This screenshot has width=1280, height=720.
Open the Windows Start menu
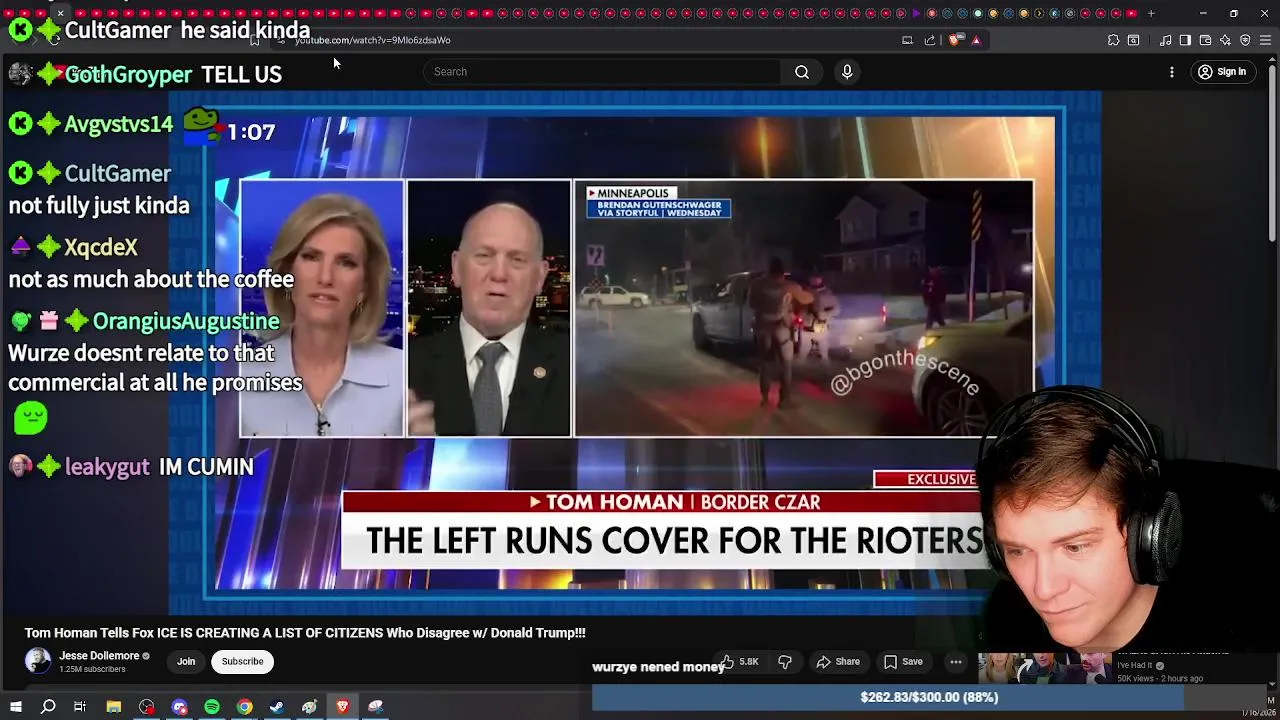16,707
